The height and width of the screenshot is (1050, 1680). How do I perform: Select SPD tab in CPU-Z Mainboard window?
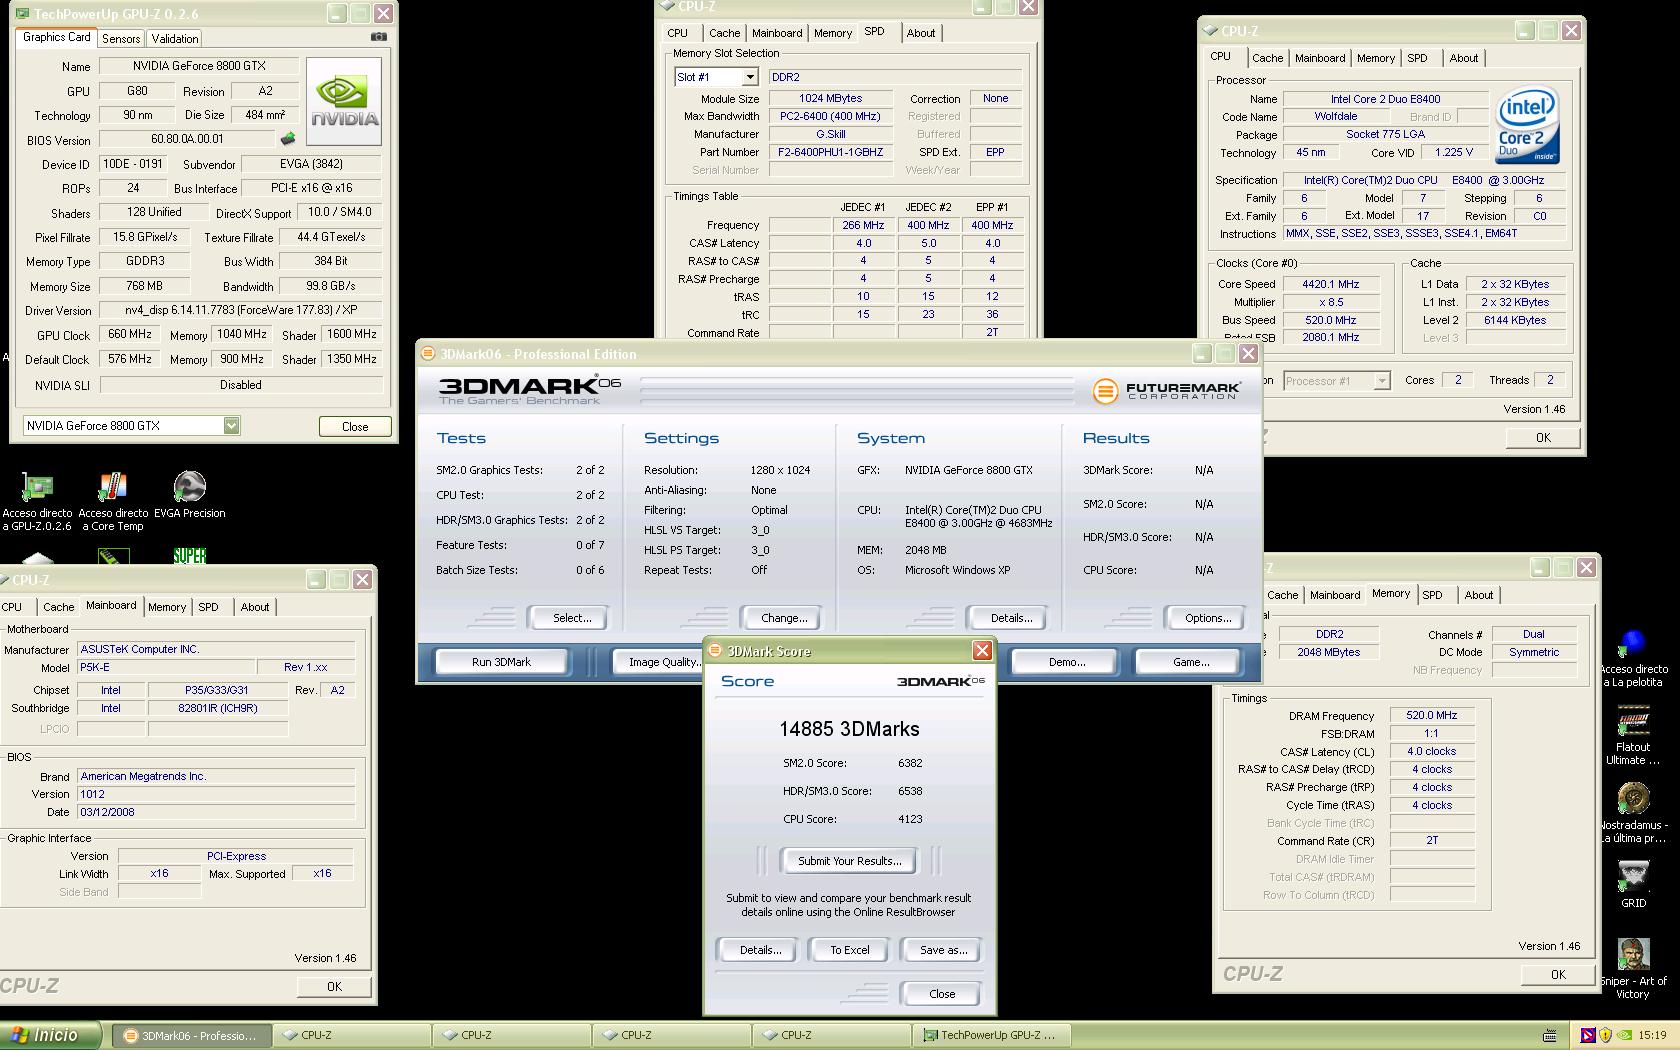click(x=208, y=607)
